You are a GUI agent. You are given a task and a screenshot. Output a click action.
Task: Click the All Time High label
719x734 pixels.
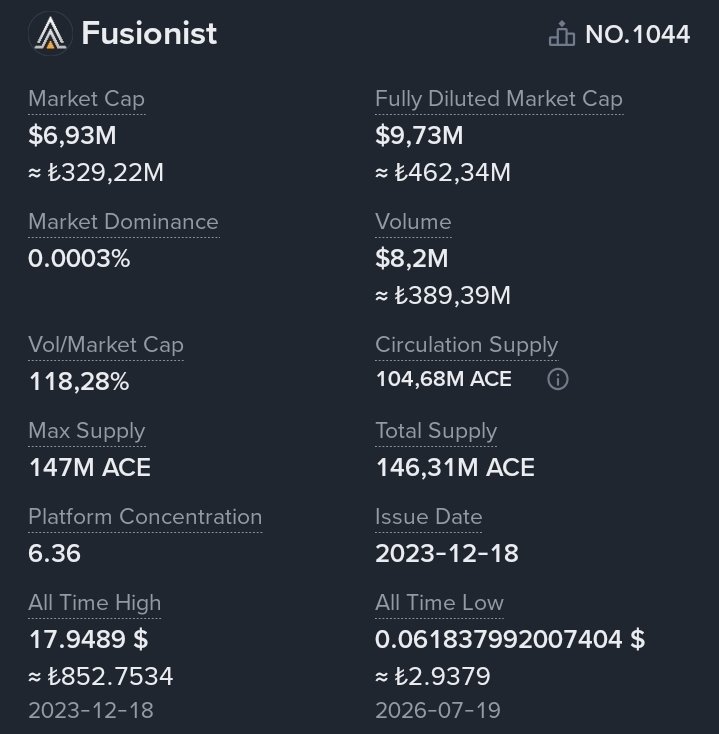(x=95, y=603)
